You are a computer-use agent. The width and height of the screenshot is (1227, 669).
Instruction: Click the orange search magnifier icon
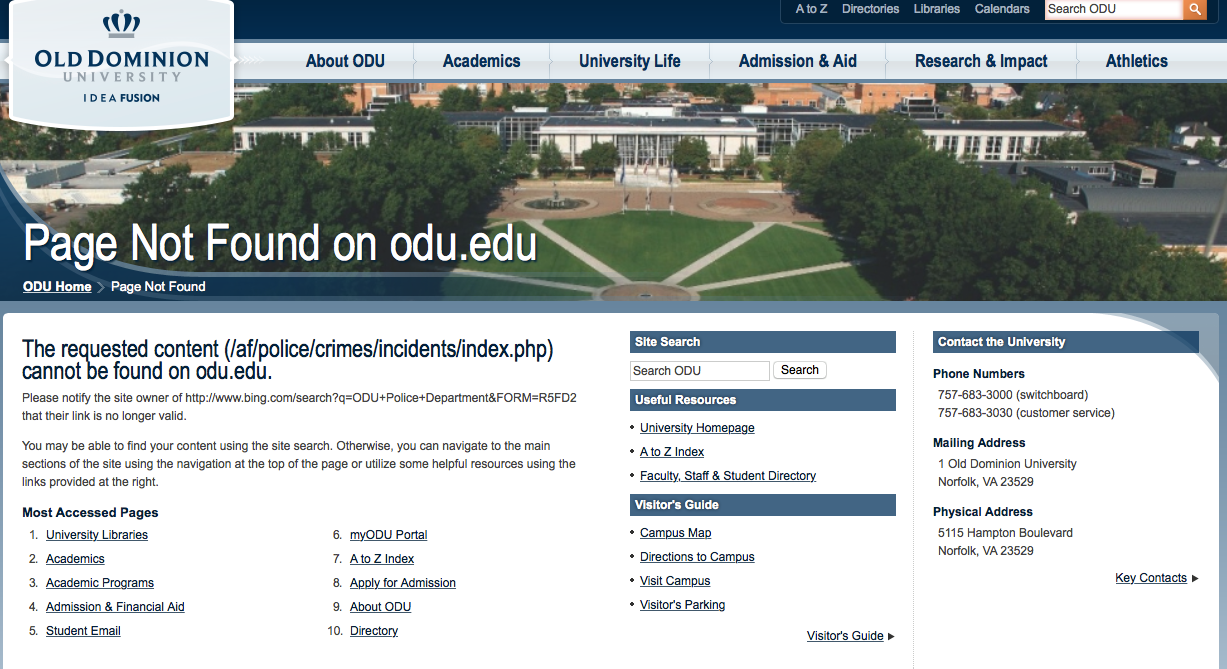(1194, 9)
